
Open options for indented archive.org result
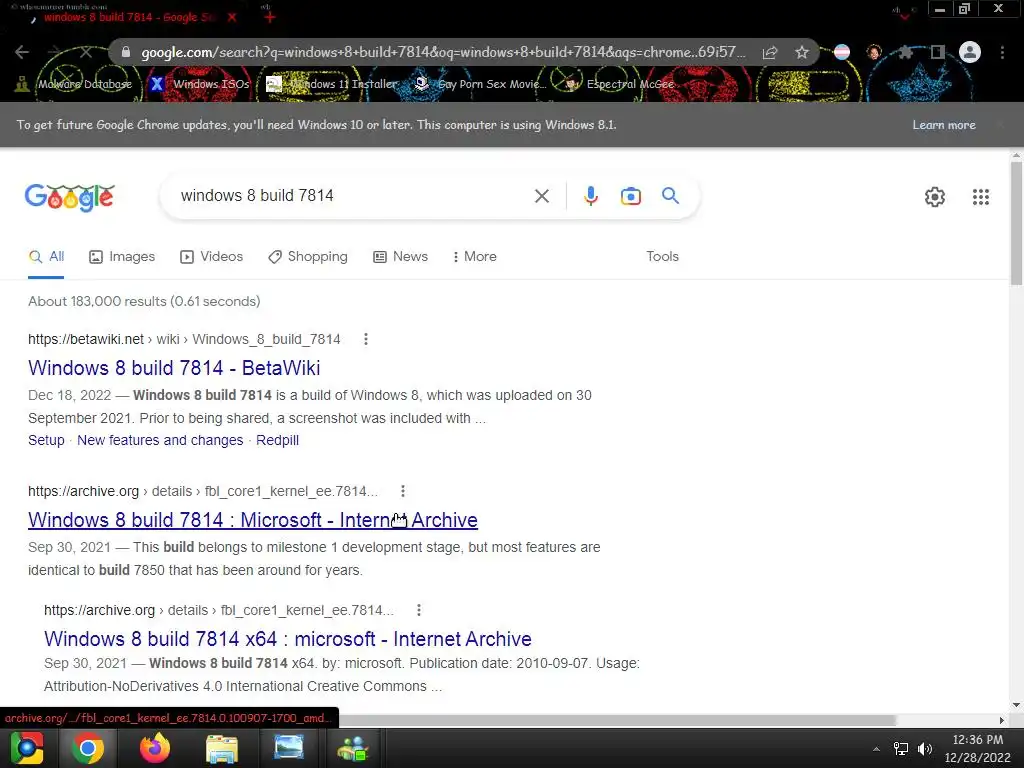click(x=419, y=610)
